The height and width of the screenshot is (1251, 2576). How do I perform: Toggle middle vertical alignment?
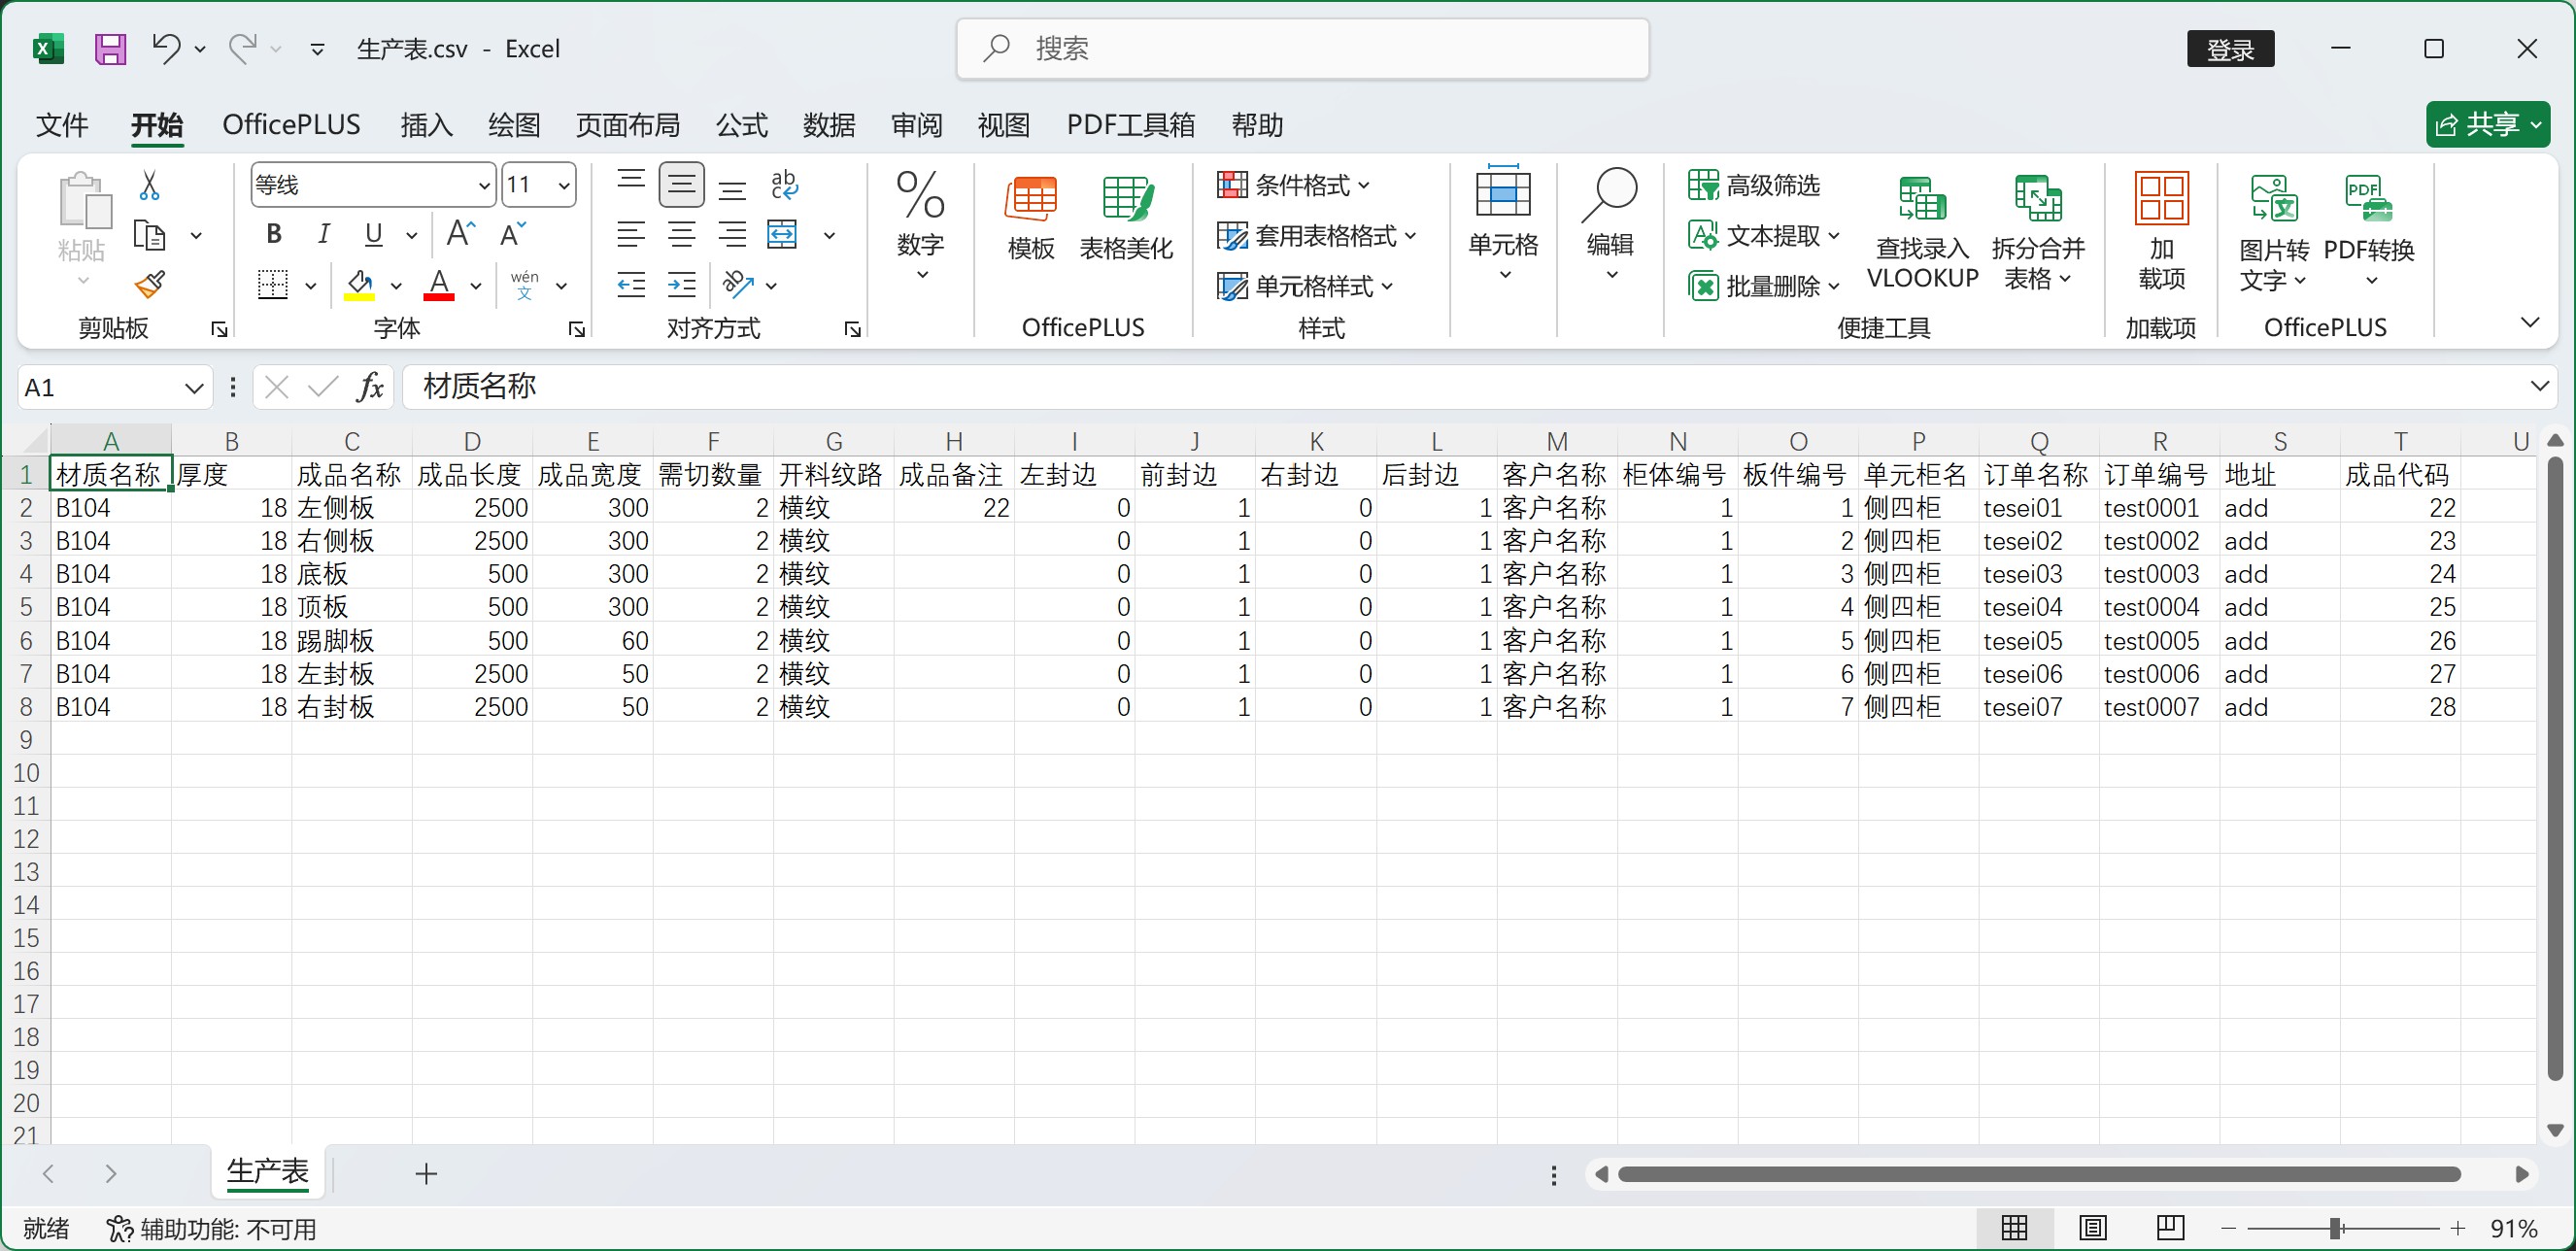(682, 185)
